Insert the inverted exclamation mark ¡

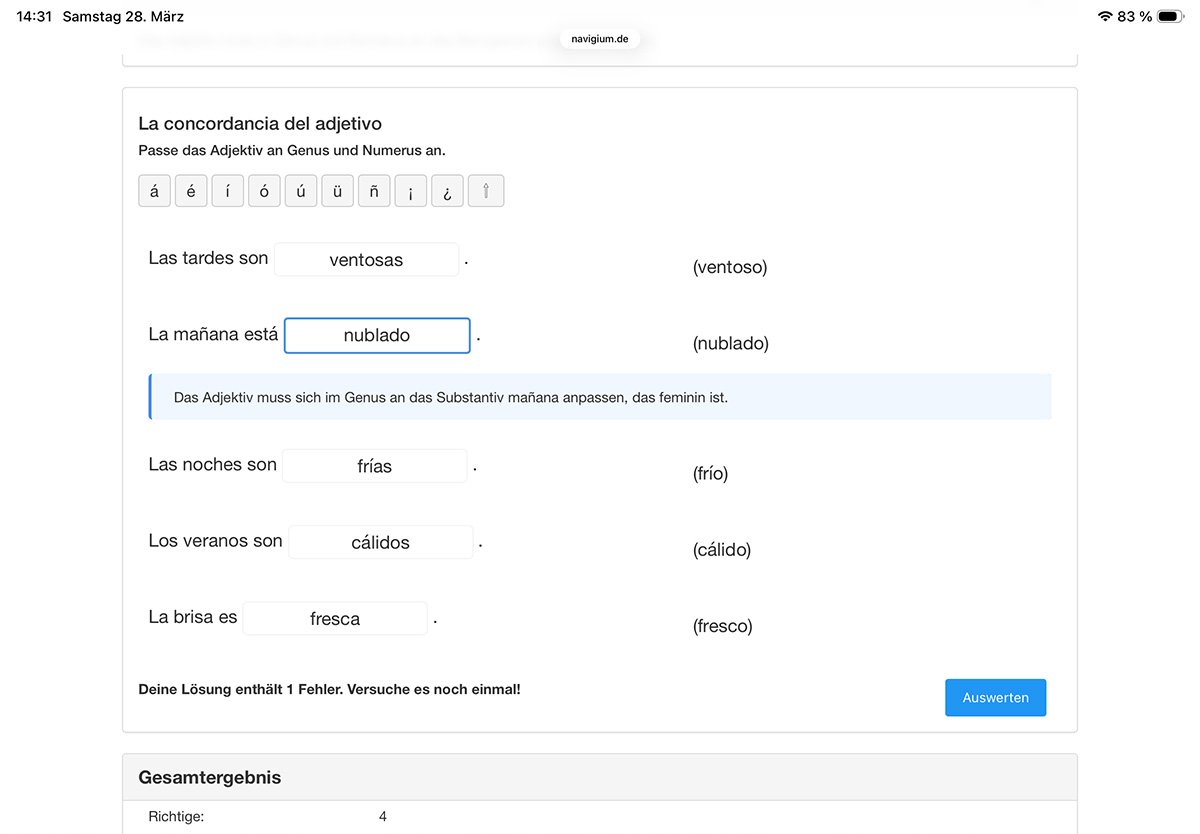[x=411, y=191]
